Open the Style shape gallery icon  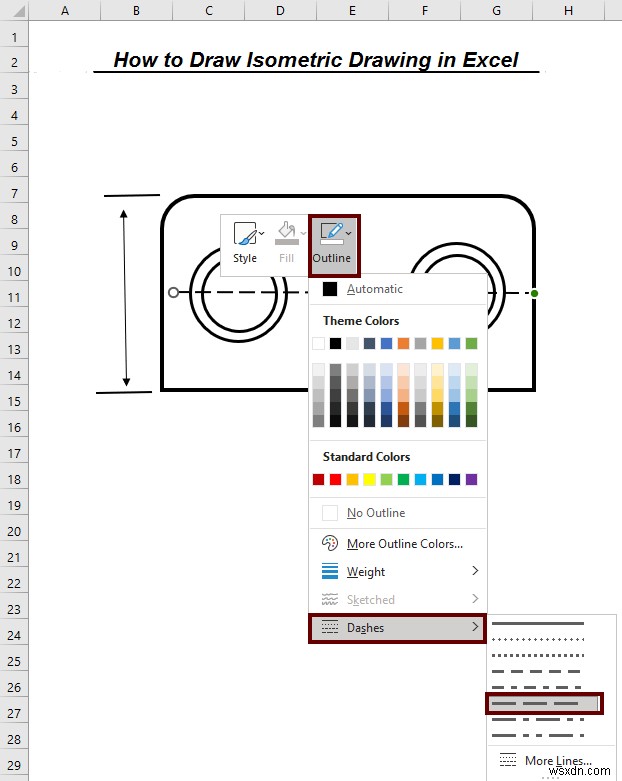[x=245, y=233]
